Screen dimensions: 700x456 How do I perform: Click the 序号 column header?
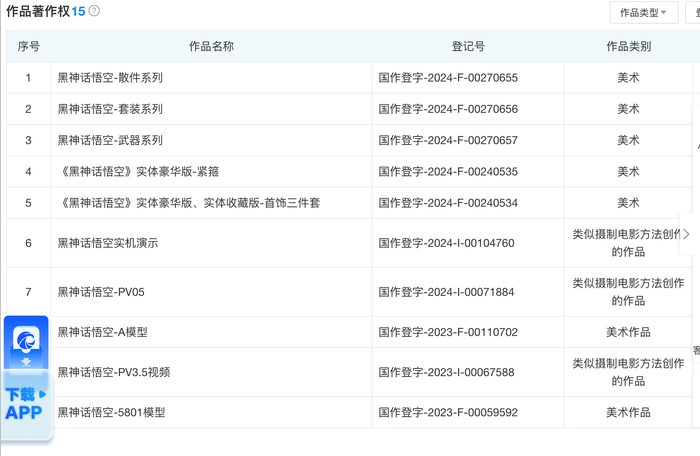pos(28,46)
